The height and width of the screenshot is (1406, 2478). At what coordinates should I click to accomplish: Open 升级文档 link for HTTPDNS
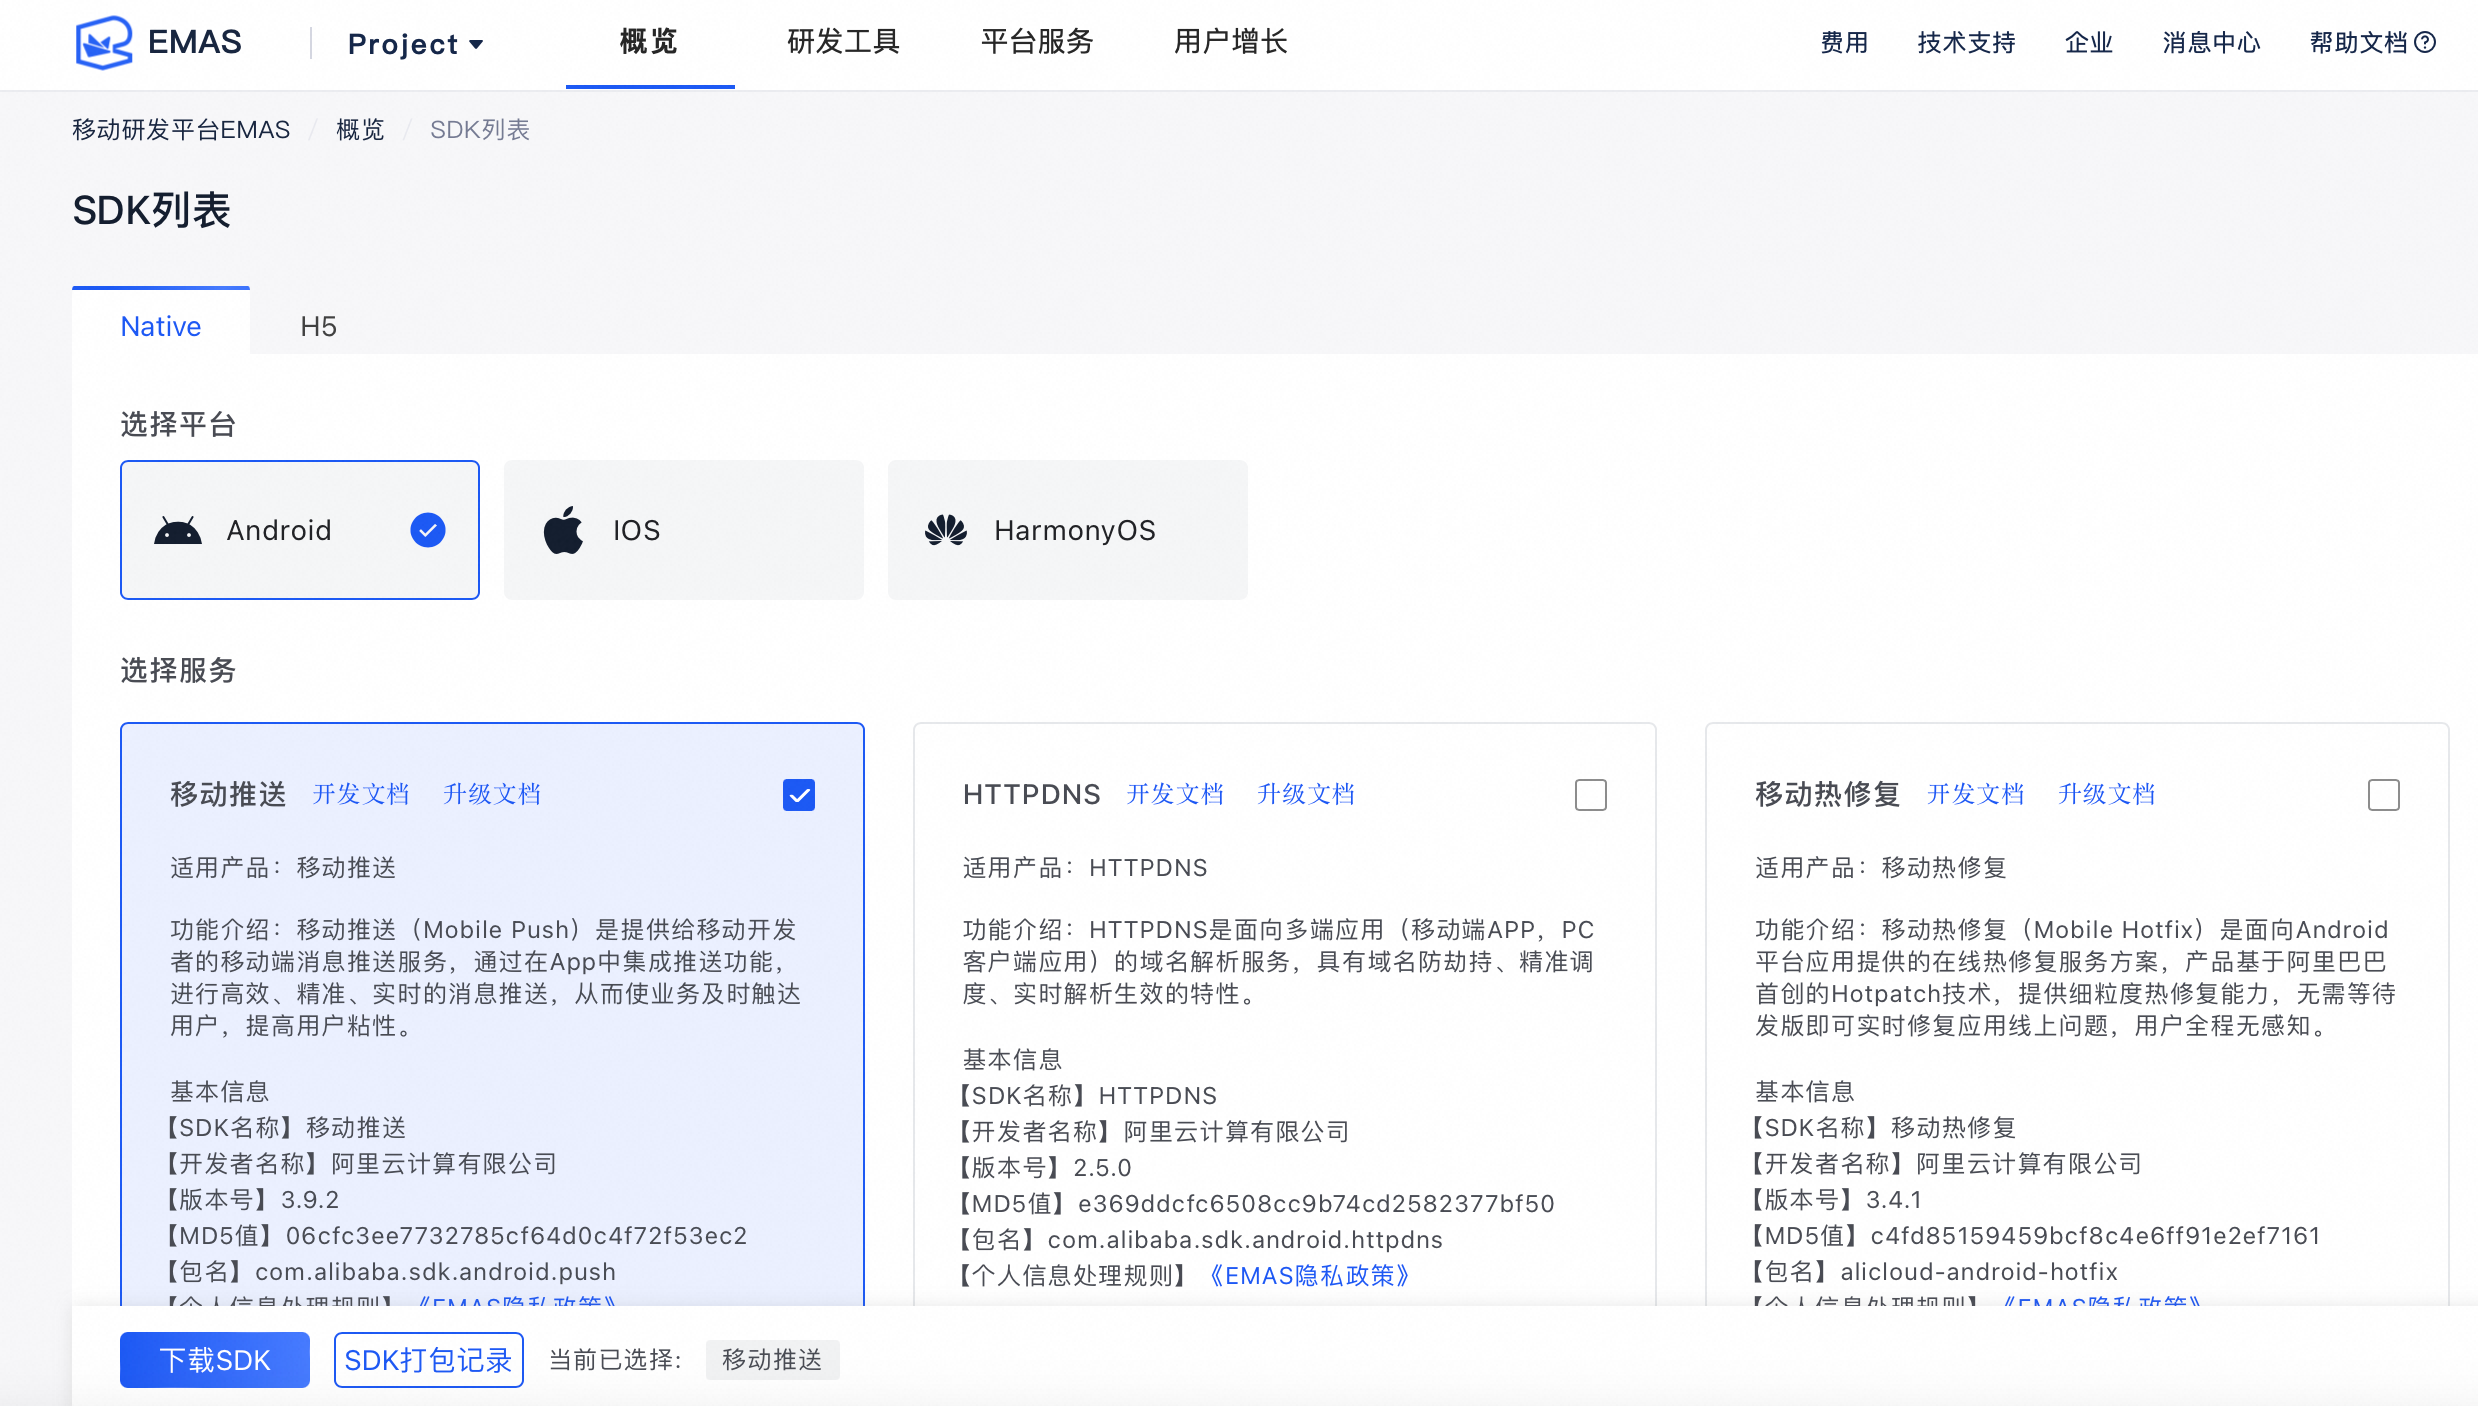1306,794
